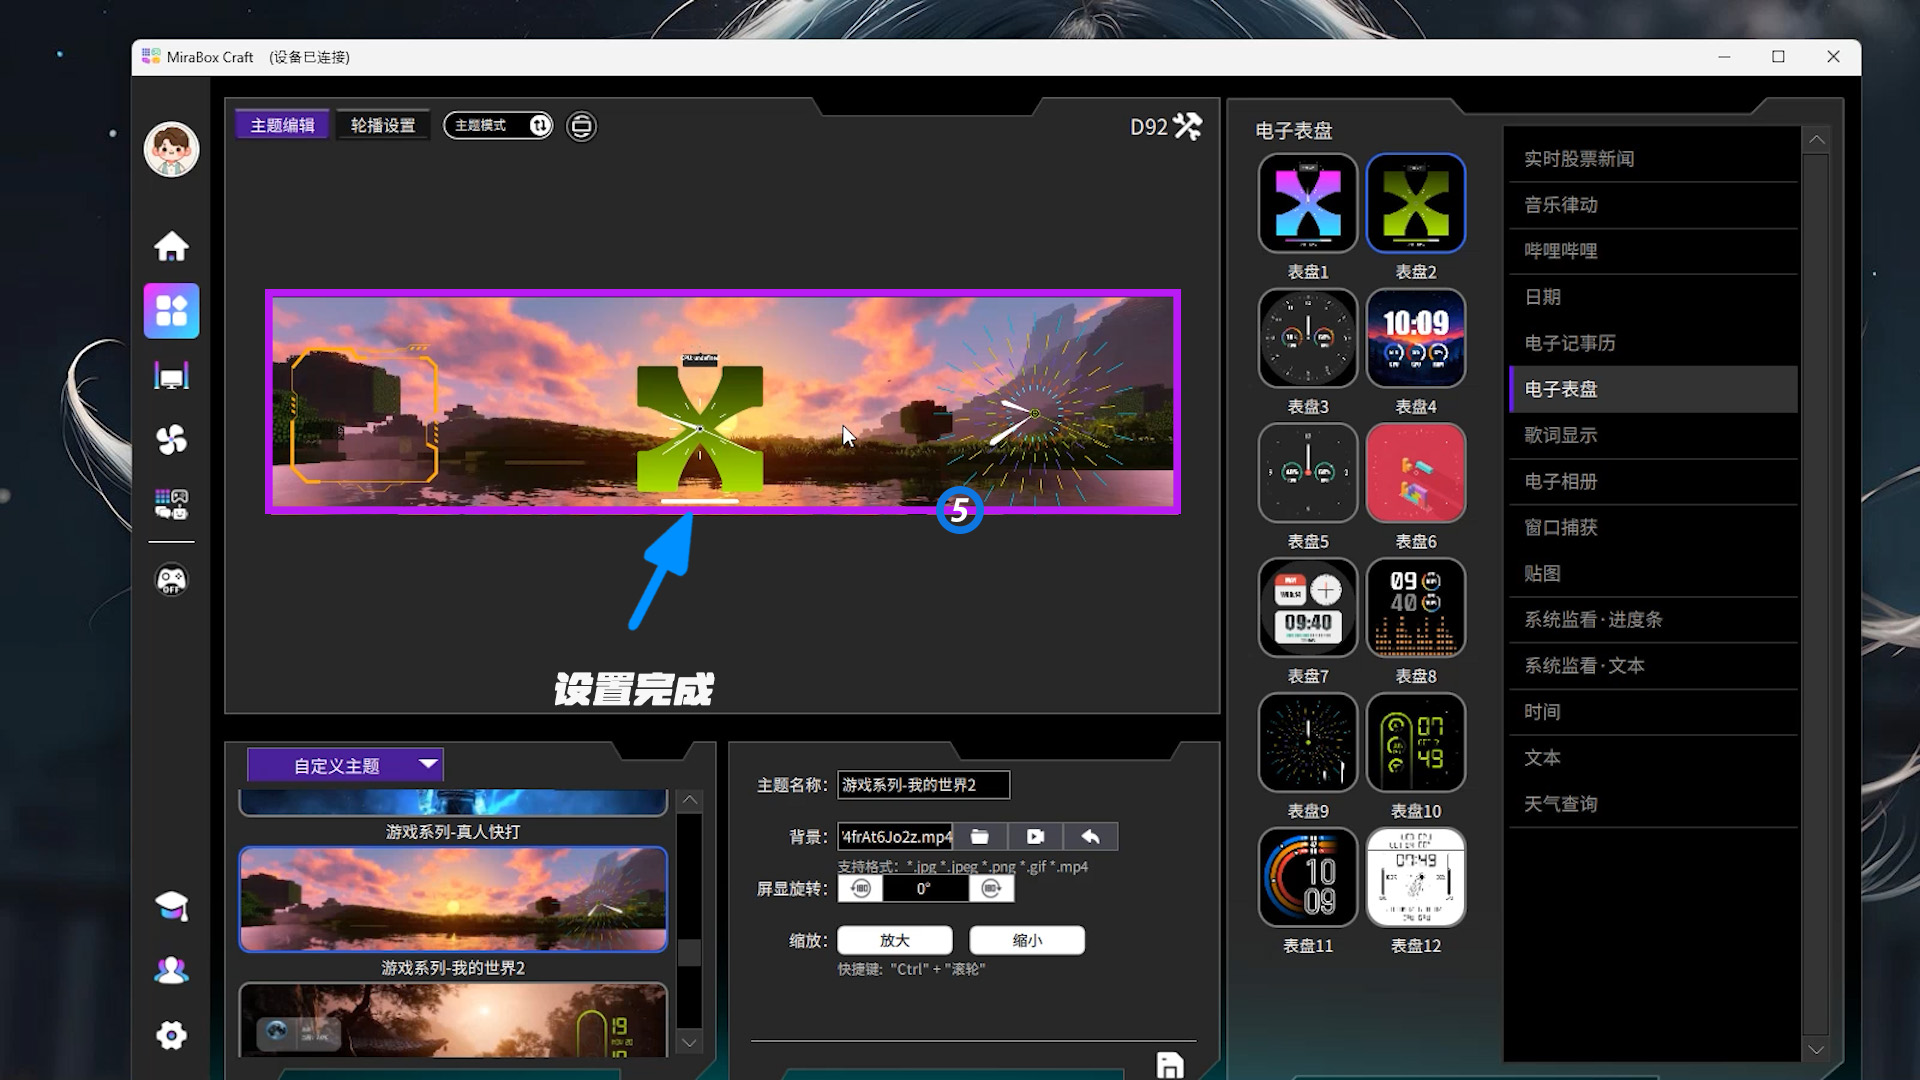1920x1080 pixels.
Task: Open 实时股票新闻 widget category
Action: tap(1653, 159)
